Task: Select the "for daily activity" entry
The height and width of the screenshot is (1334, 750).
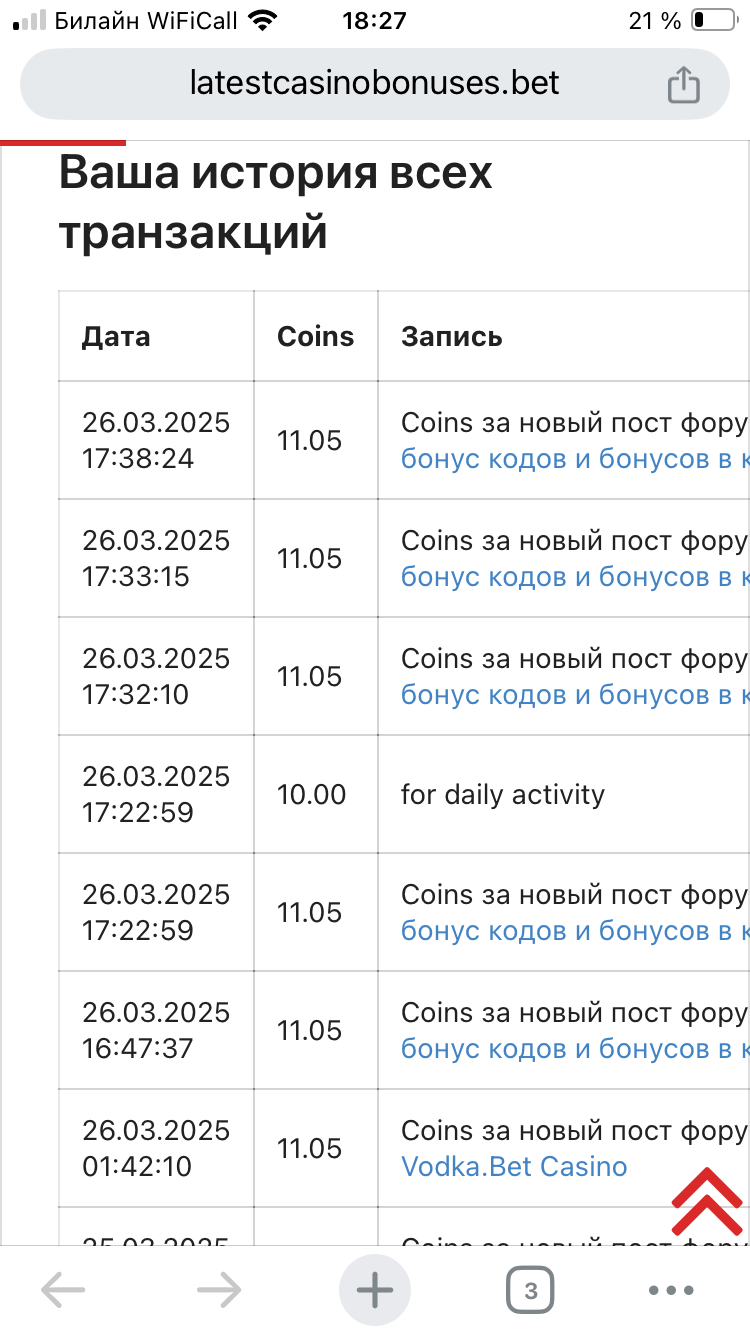Action: tap(503, 795)
